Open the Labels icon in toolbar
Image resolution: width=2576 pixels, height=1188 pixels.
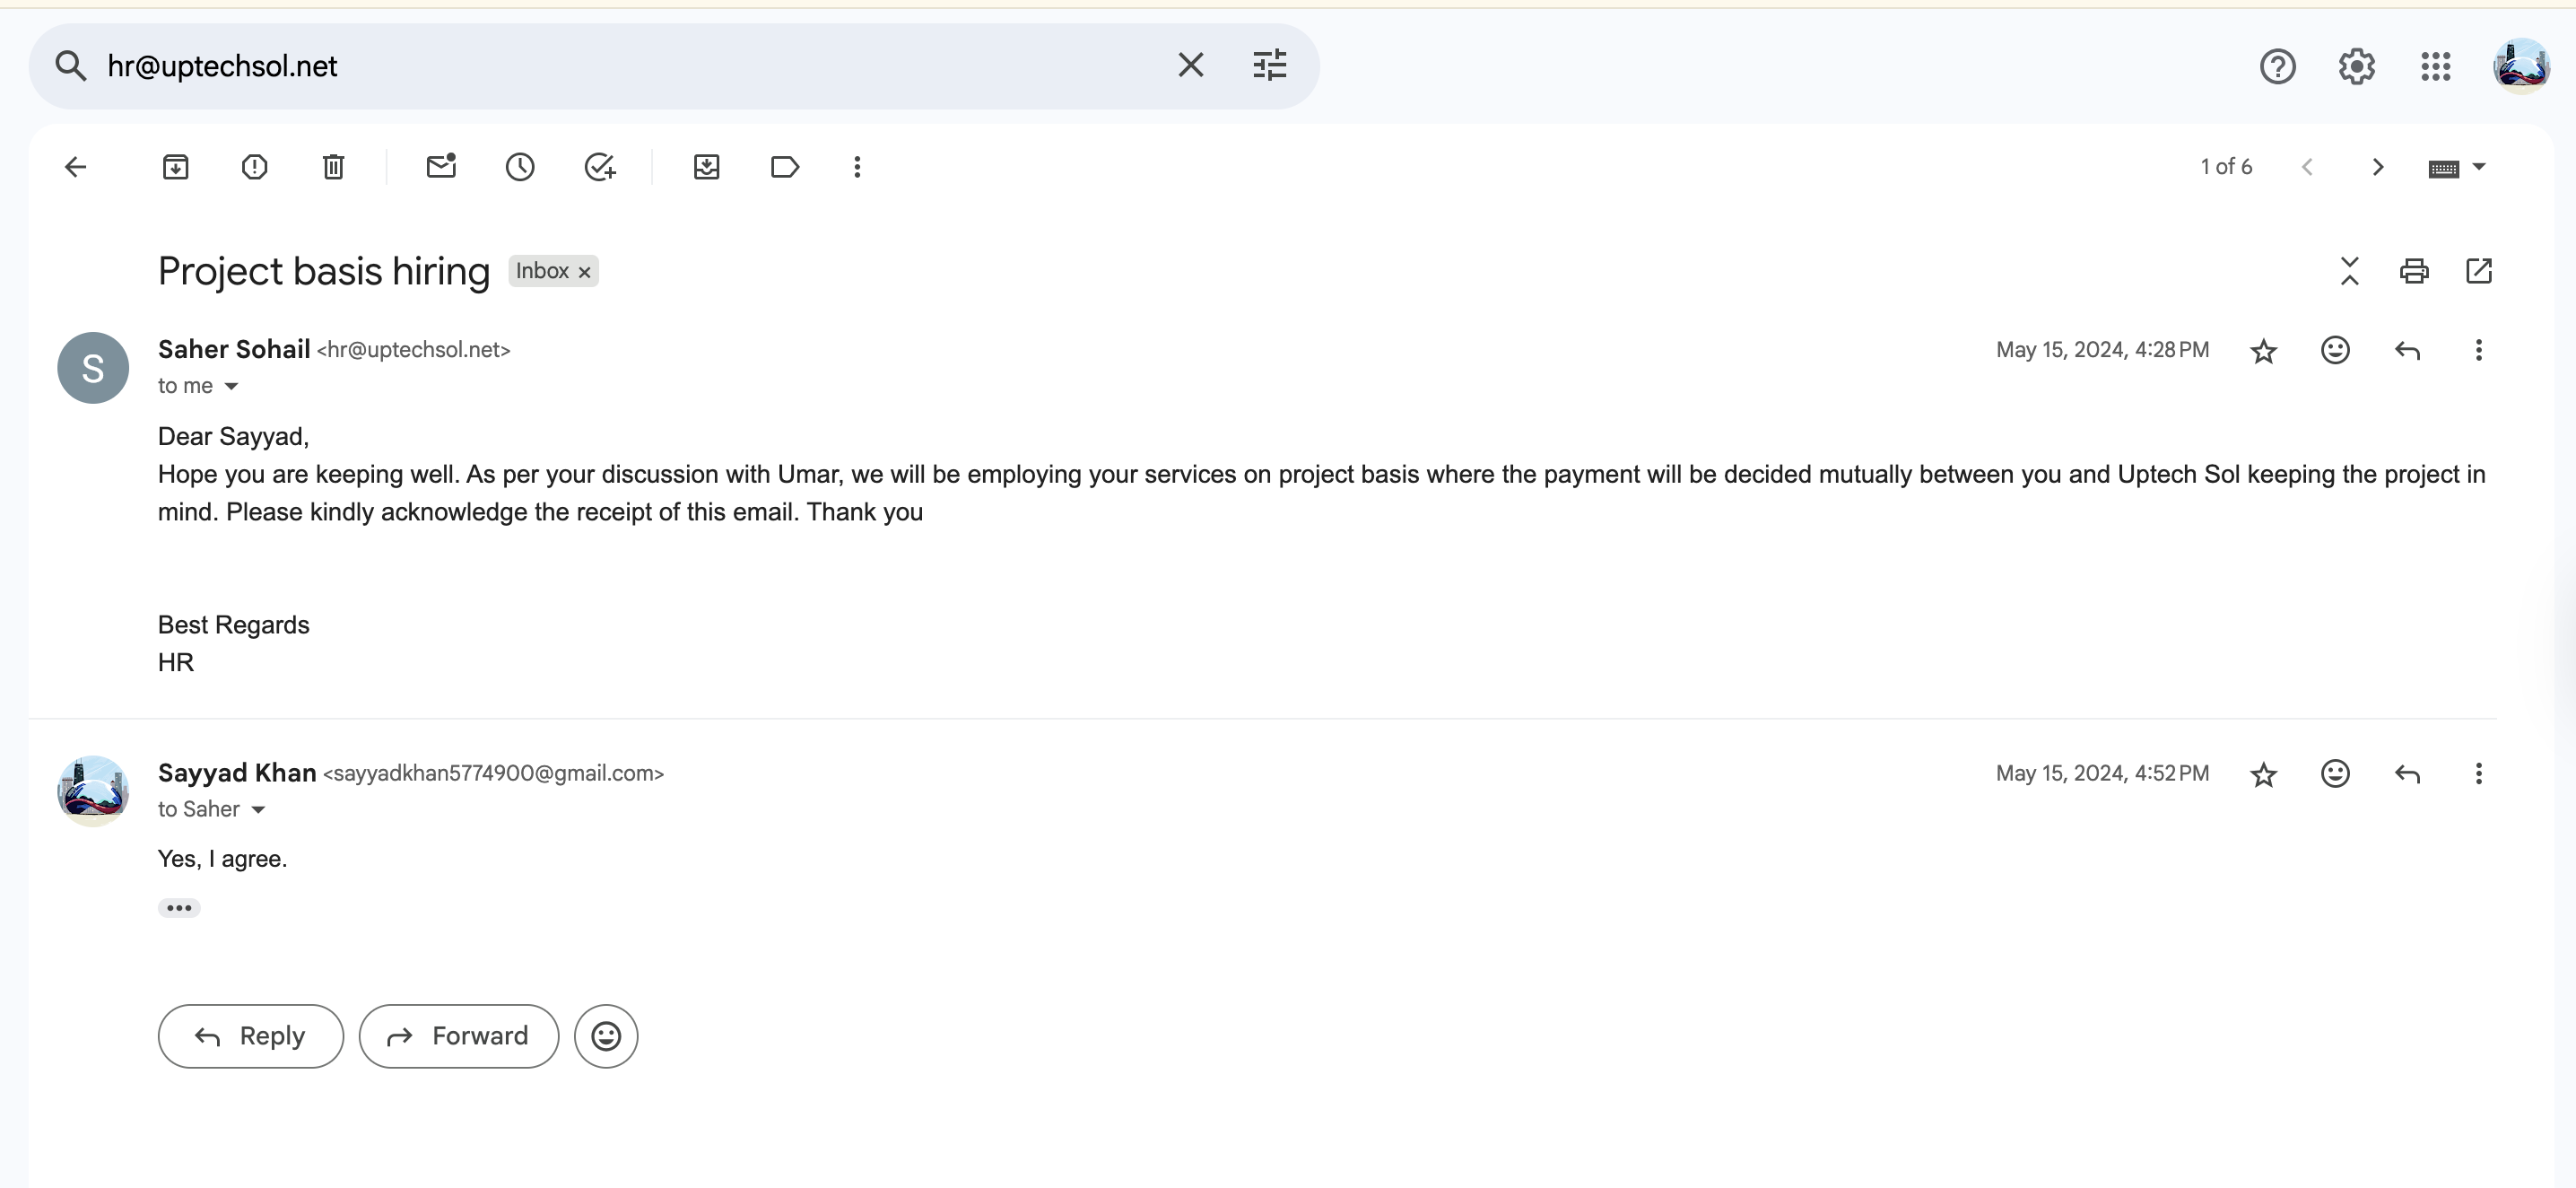click(785, 167)
